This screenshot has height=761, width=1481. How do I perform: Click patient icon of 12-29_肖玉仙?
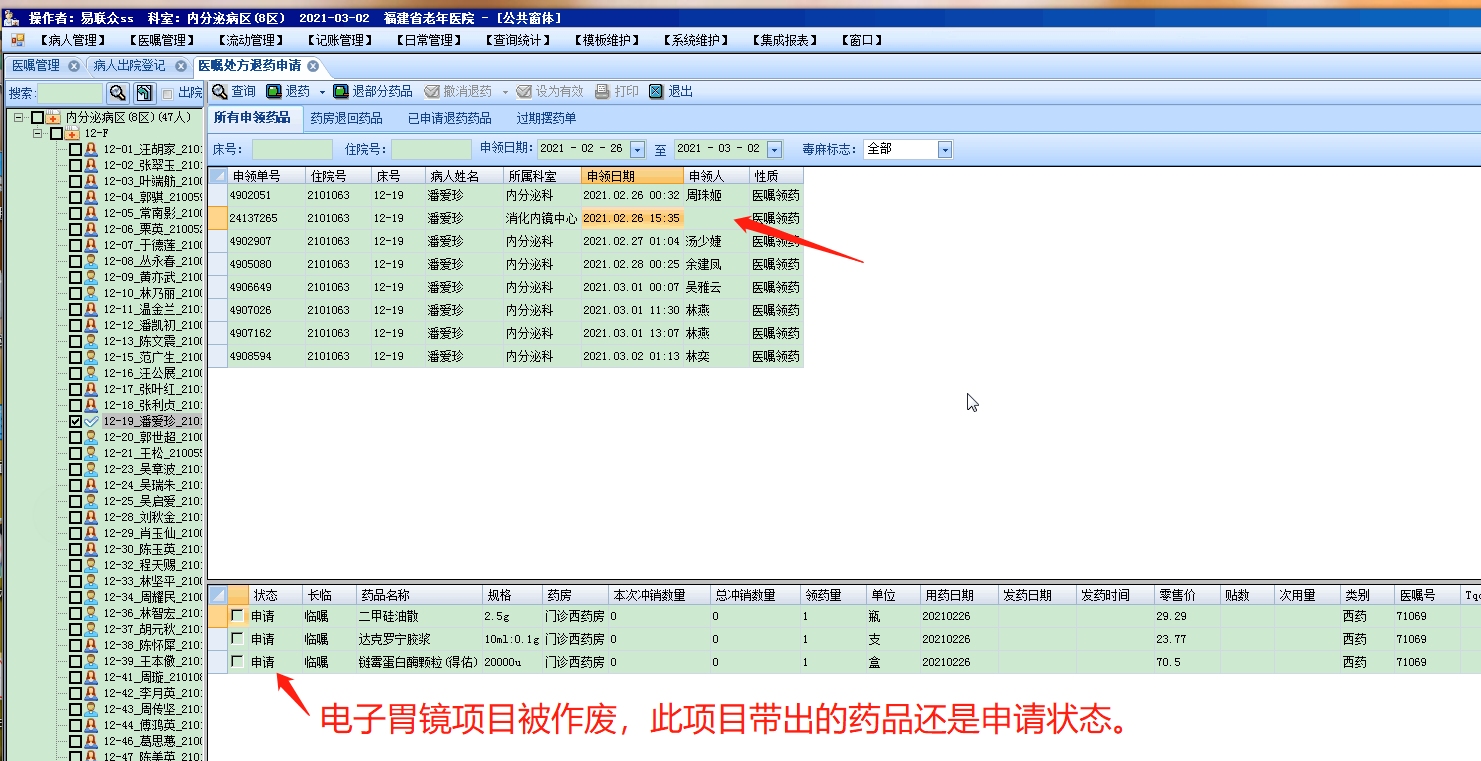pyautogui.click(x=91, y=533)
